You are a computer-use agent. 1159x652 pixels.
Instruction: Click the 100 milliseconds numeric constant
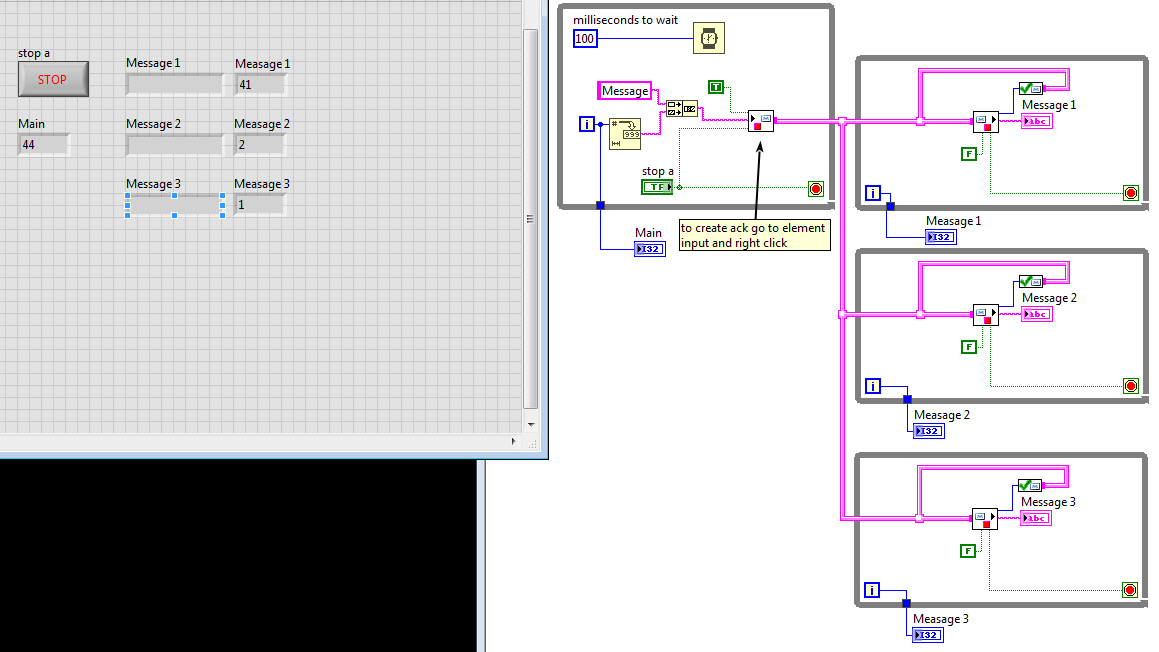coord(586,39)
